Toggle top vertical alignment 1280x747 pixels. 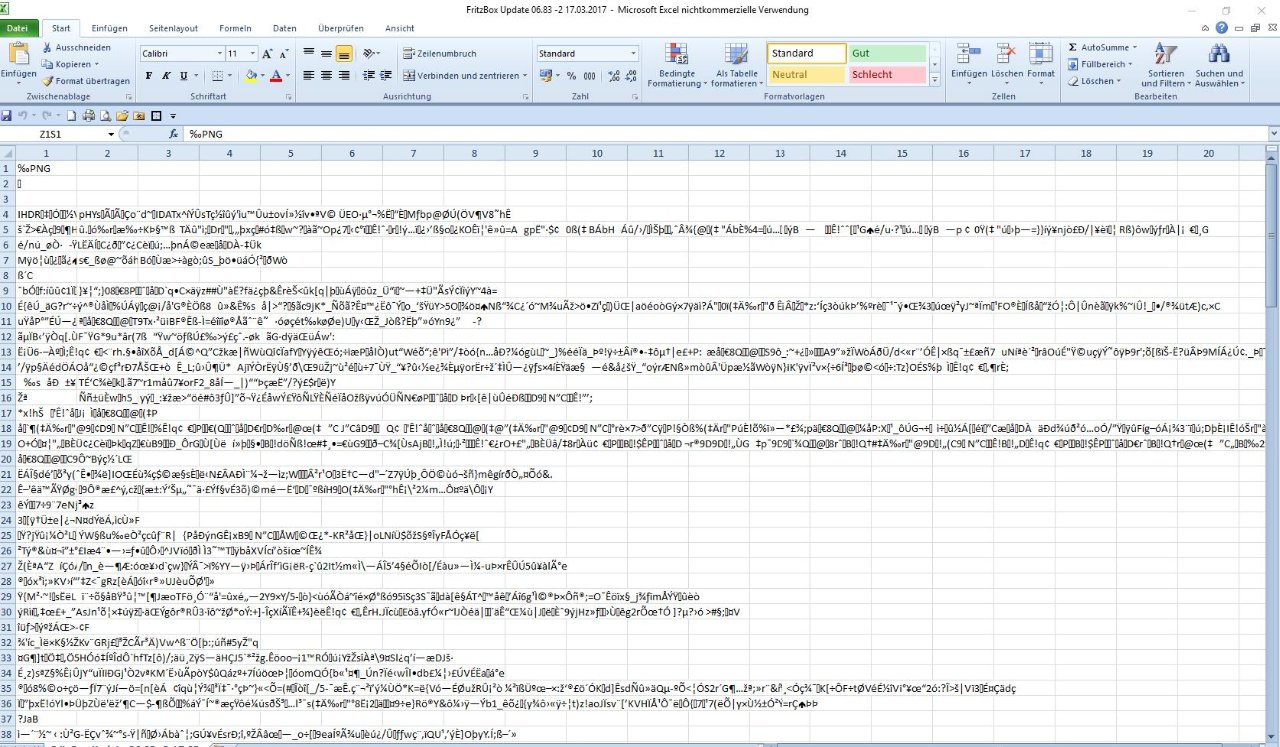tap(309, 53)
